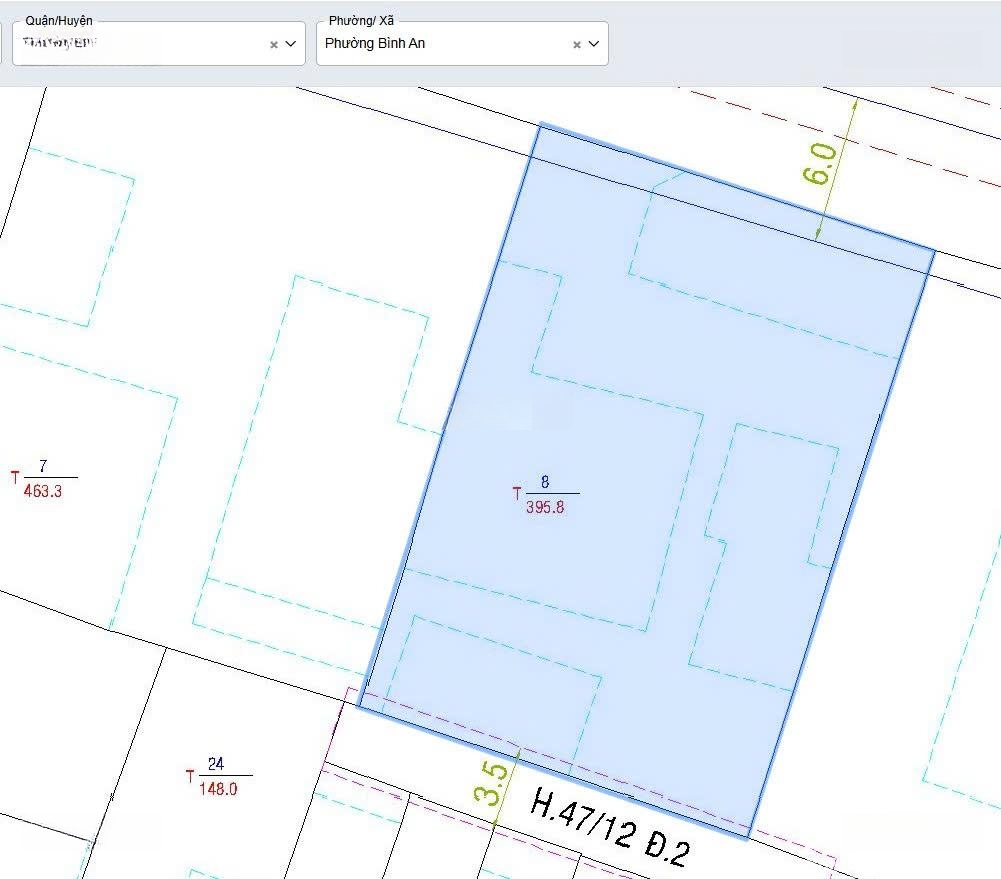
Task: Click the 148.0 area label
Action: pyautogui.click(x=218, y=788)
